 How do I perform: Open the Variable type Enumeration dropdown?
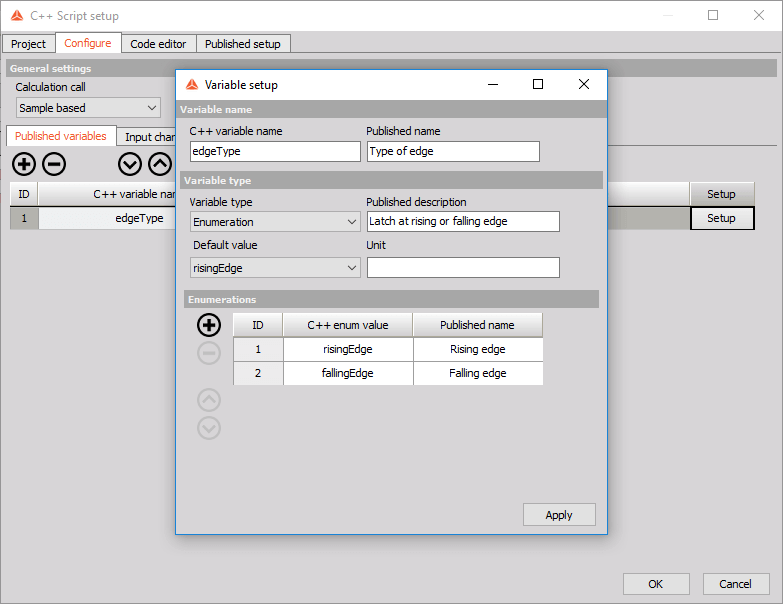coord(275,222)
